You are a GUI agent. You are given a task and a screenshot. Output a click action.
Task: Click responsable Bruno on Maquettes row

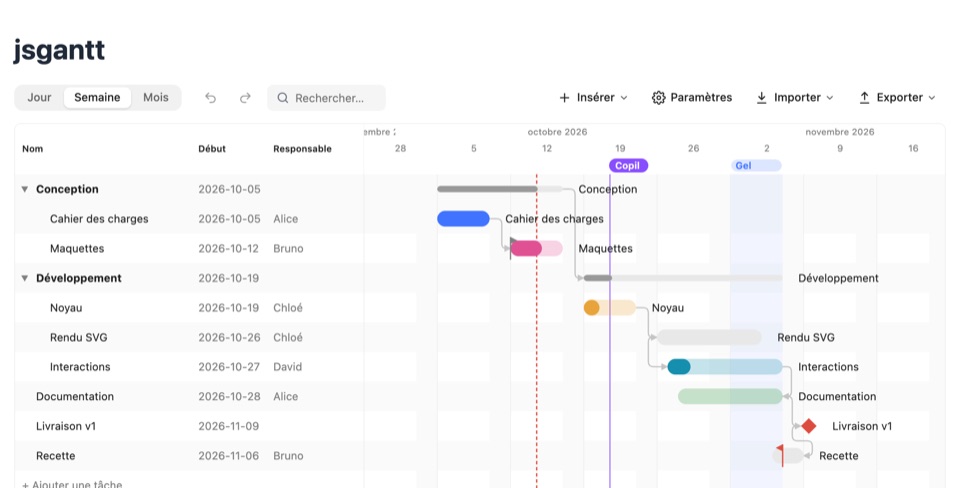[x=288, y=249]
